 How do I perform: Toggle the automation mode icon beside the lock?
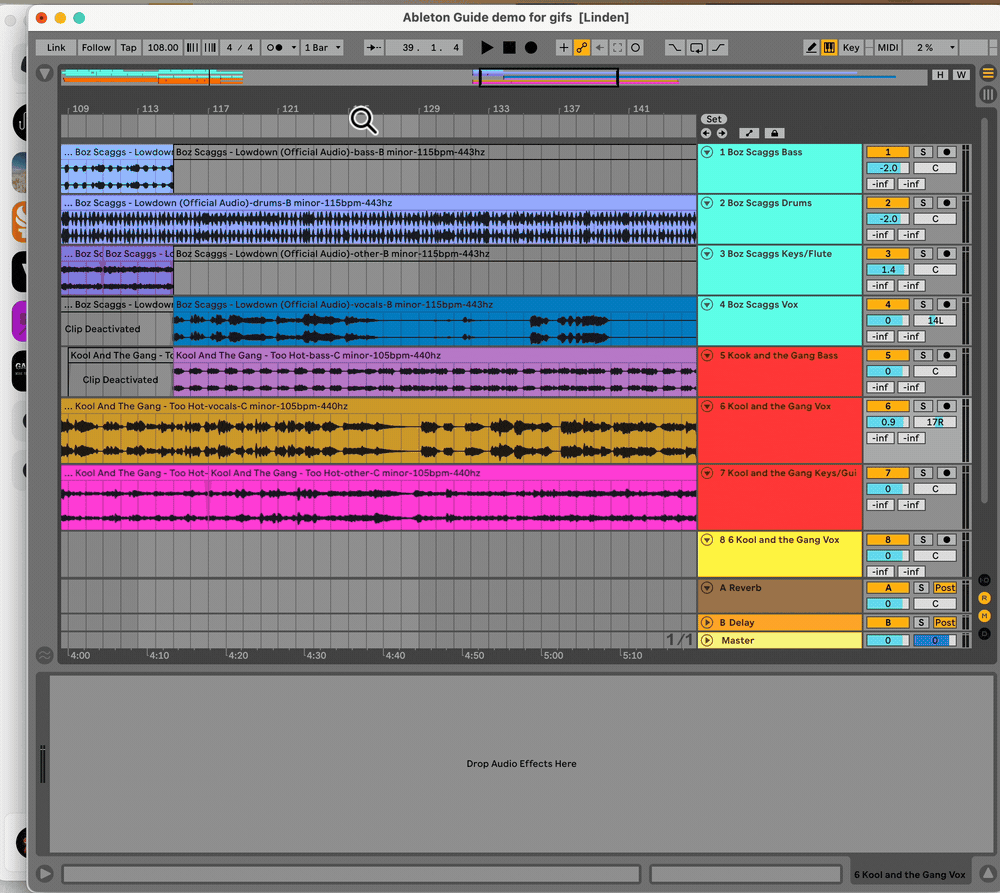[749, 133]
